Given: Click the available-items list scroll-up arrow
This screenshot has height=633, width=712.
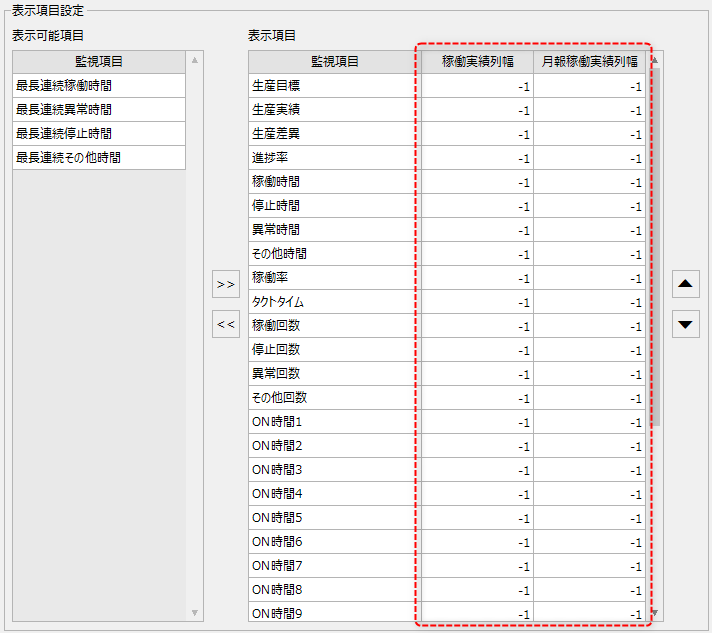Looking at the screenshot, I should click(x=195, y=60).
